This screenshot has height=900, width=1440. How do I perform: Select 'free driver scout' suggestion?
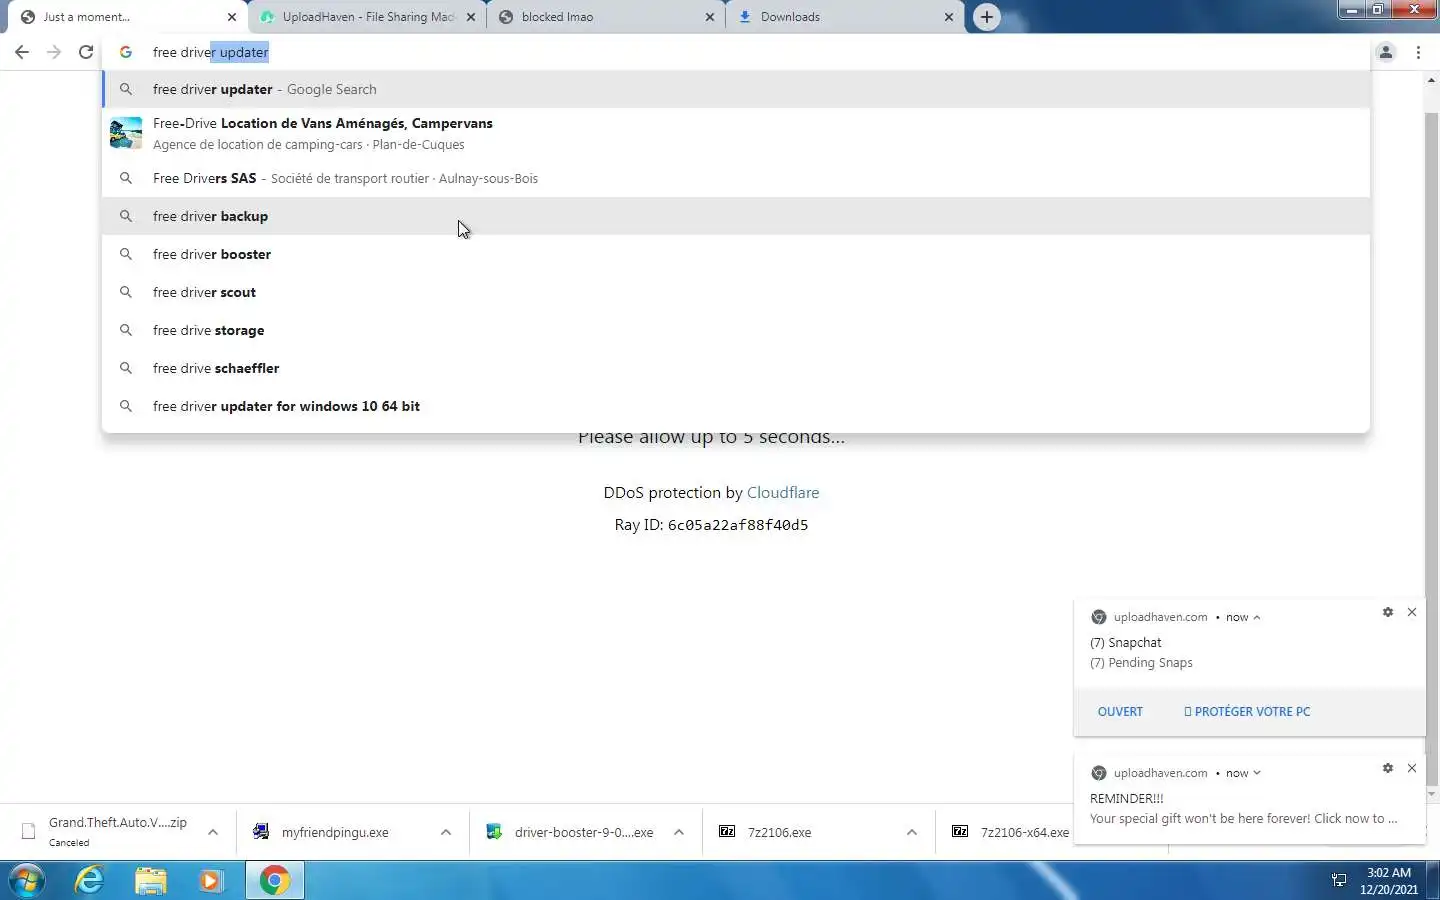(736, 292)
